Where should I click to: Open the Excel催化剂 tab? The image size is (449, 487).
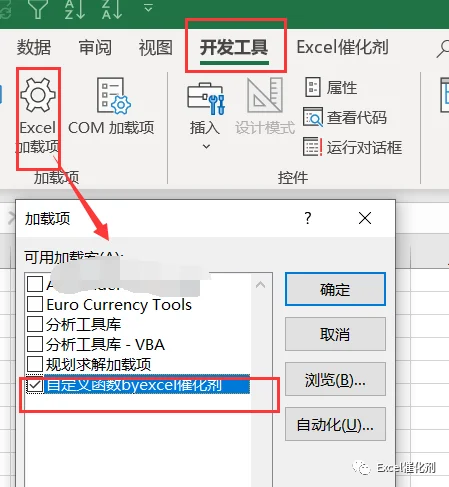(343, 47)
